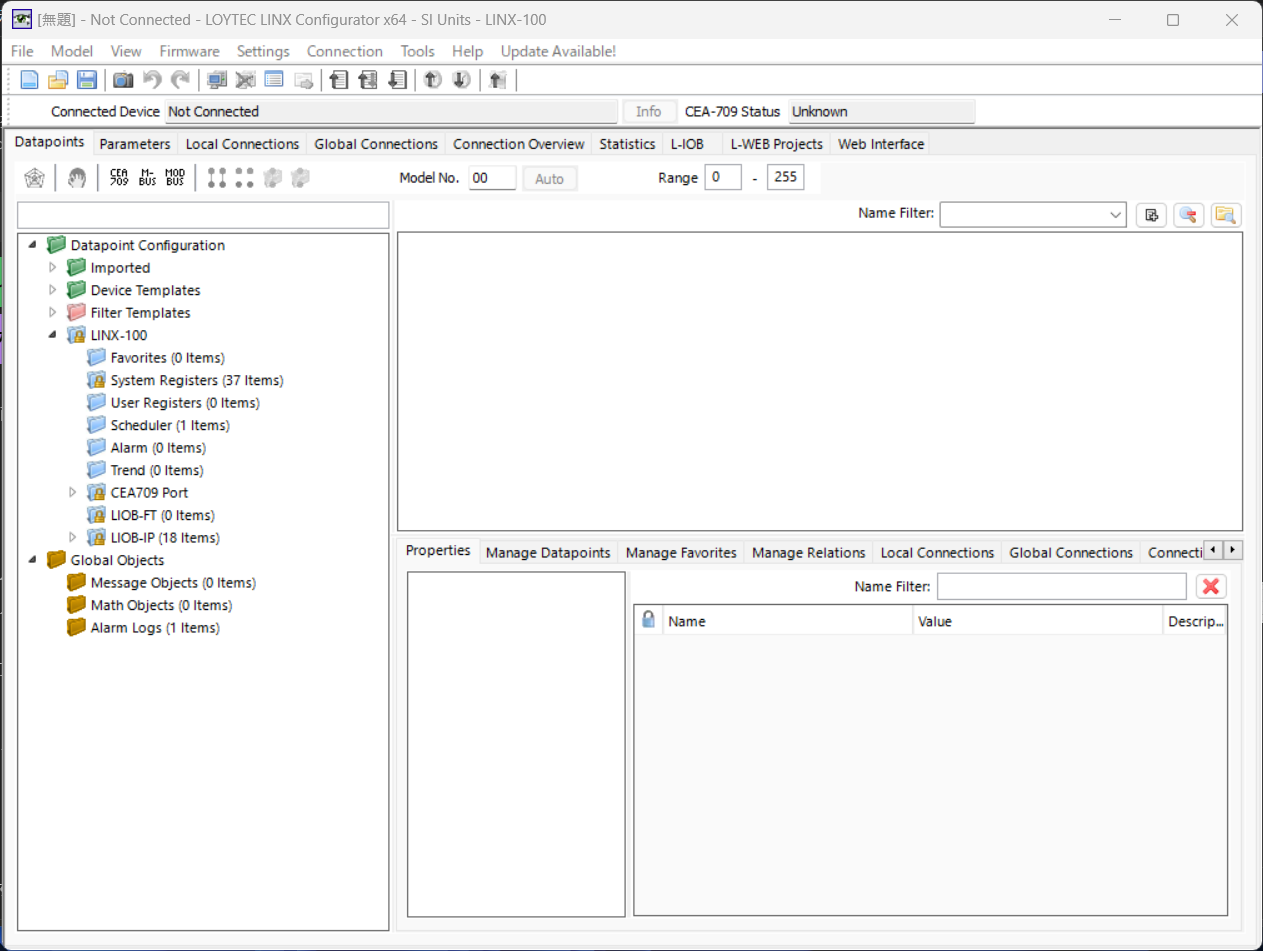1263x951 pixels.
Task: Clear the lower Name Filter with red X
Action: point(1210,586)
